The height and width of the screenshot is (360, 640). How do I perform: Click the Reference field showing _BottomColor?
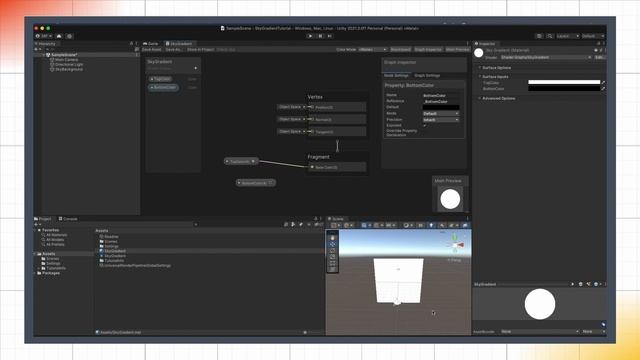441,101
